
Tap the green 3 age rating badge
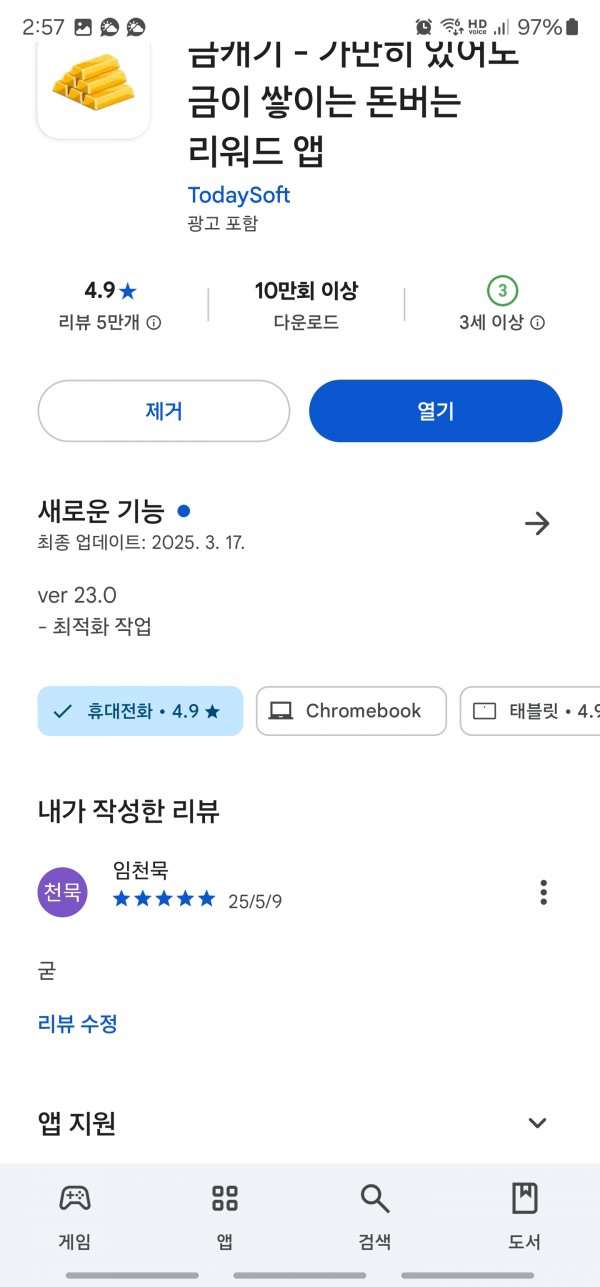pyautogui.click(x=502, y=291)
